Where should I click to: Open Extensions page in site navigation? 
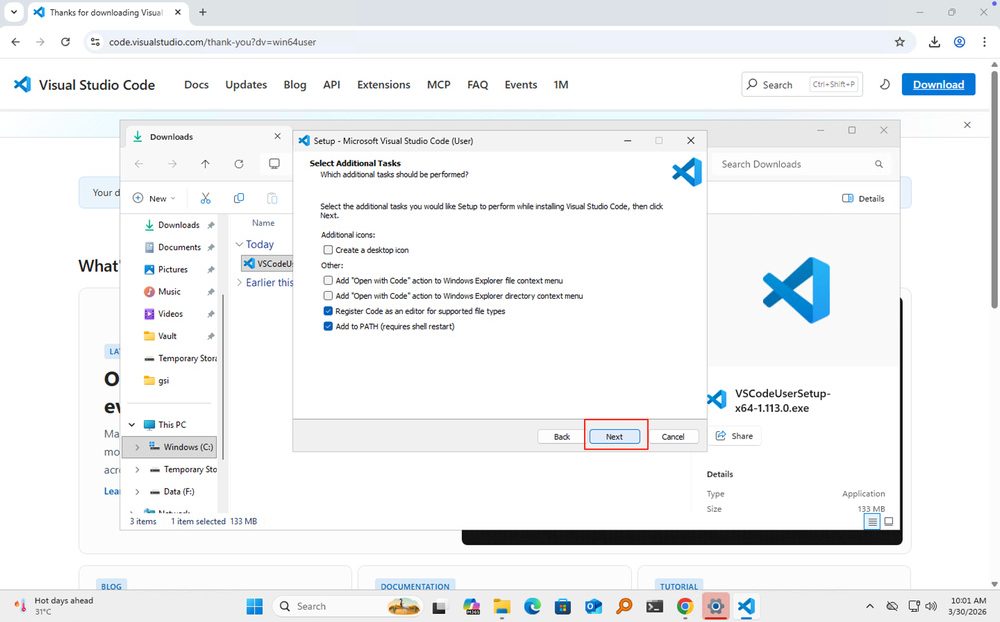(384, 85)
